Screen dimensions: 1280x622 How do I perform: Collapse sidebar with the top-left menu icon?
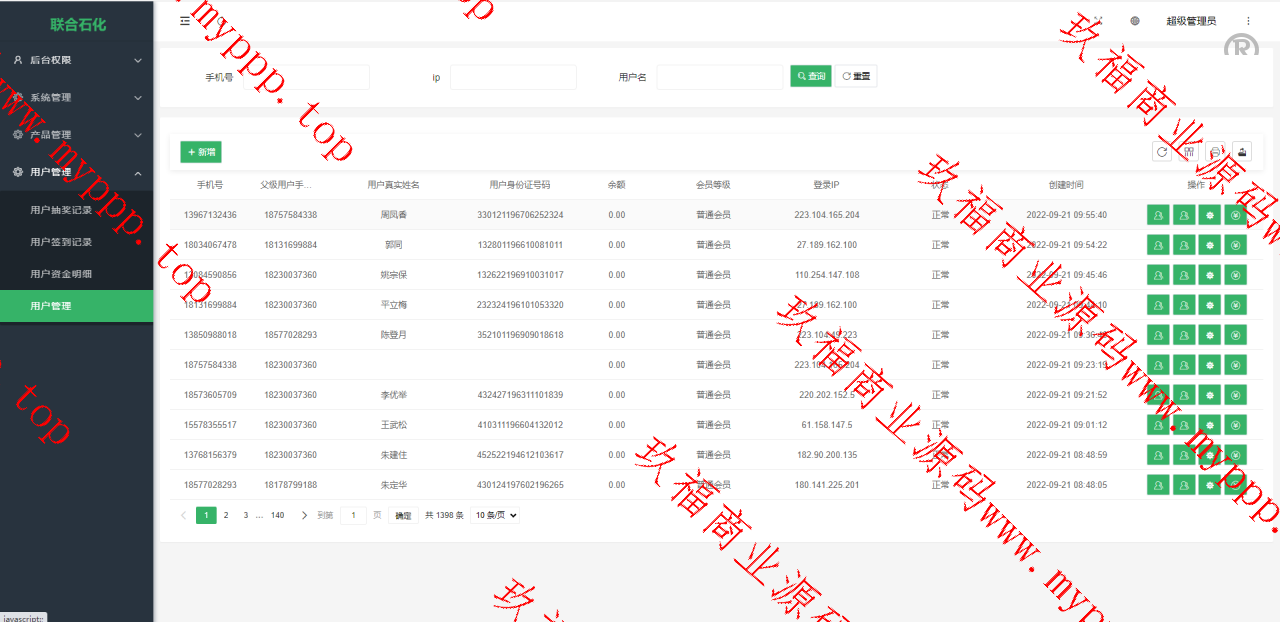click(x=185, y=21)
